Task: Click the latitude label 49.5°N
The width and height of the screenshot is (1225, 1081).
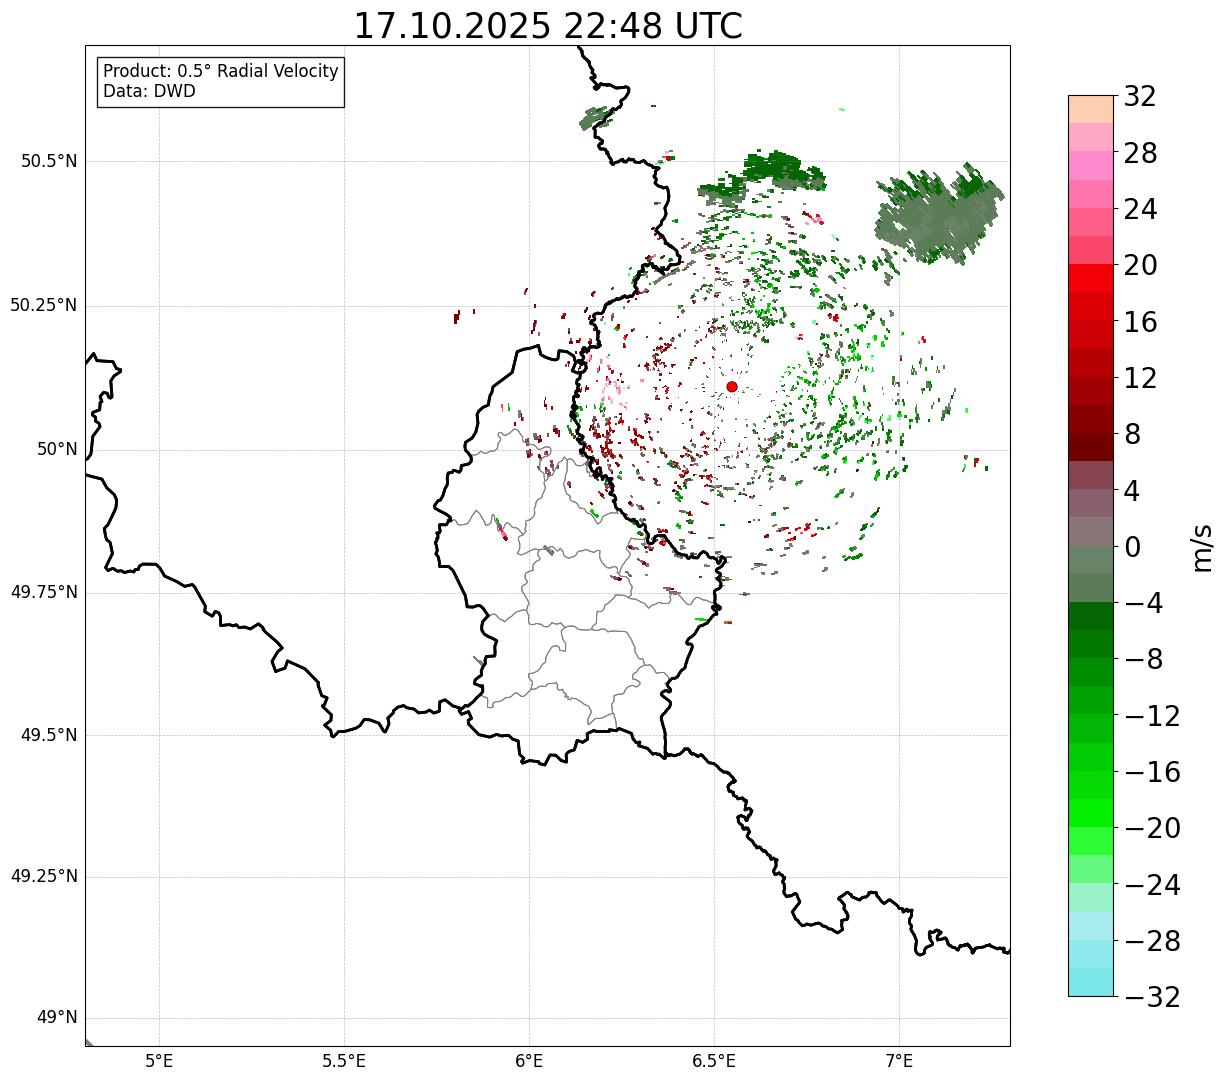Action: (49, 735)
